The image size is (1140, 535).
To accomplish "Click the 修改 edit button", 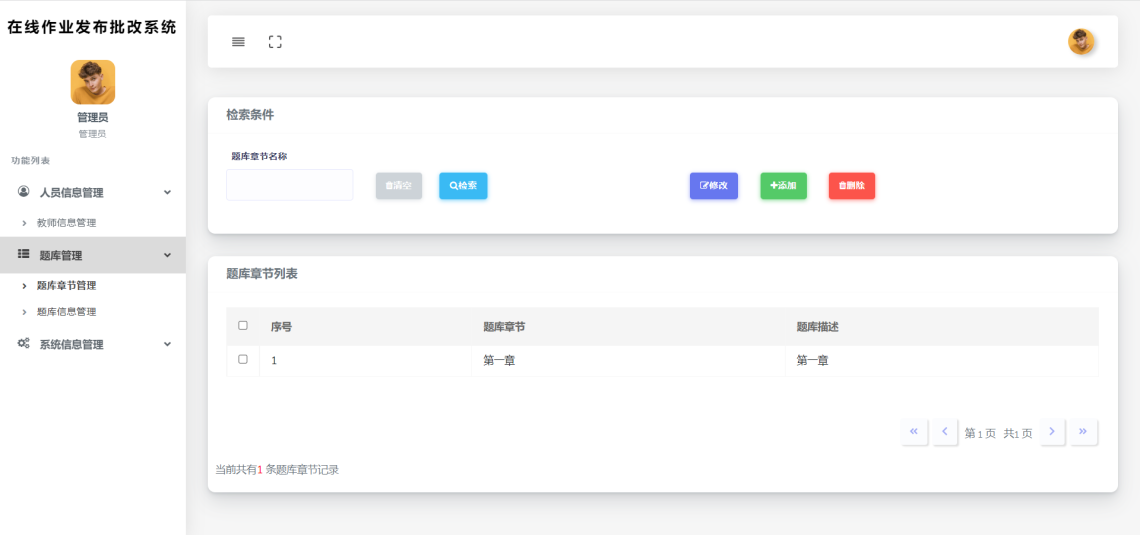I will (x=713, y=185).
